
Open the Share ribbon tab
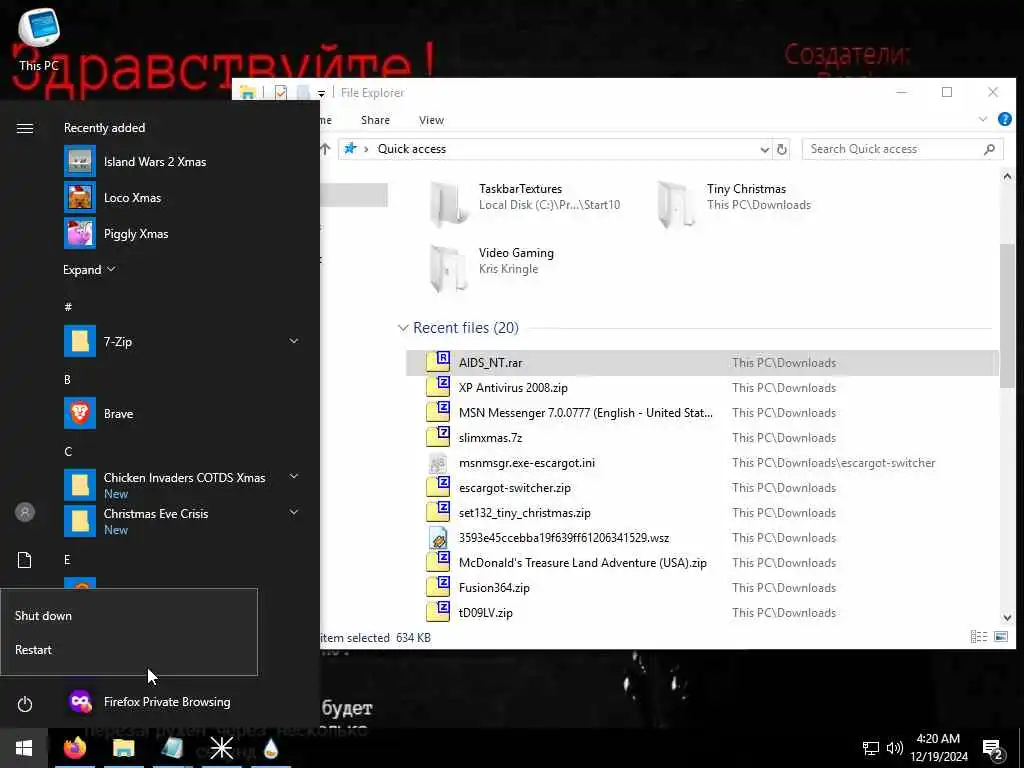[x=376, y=120]
